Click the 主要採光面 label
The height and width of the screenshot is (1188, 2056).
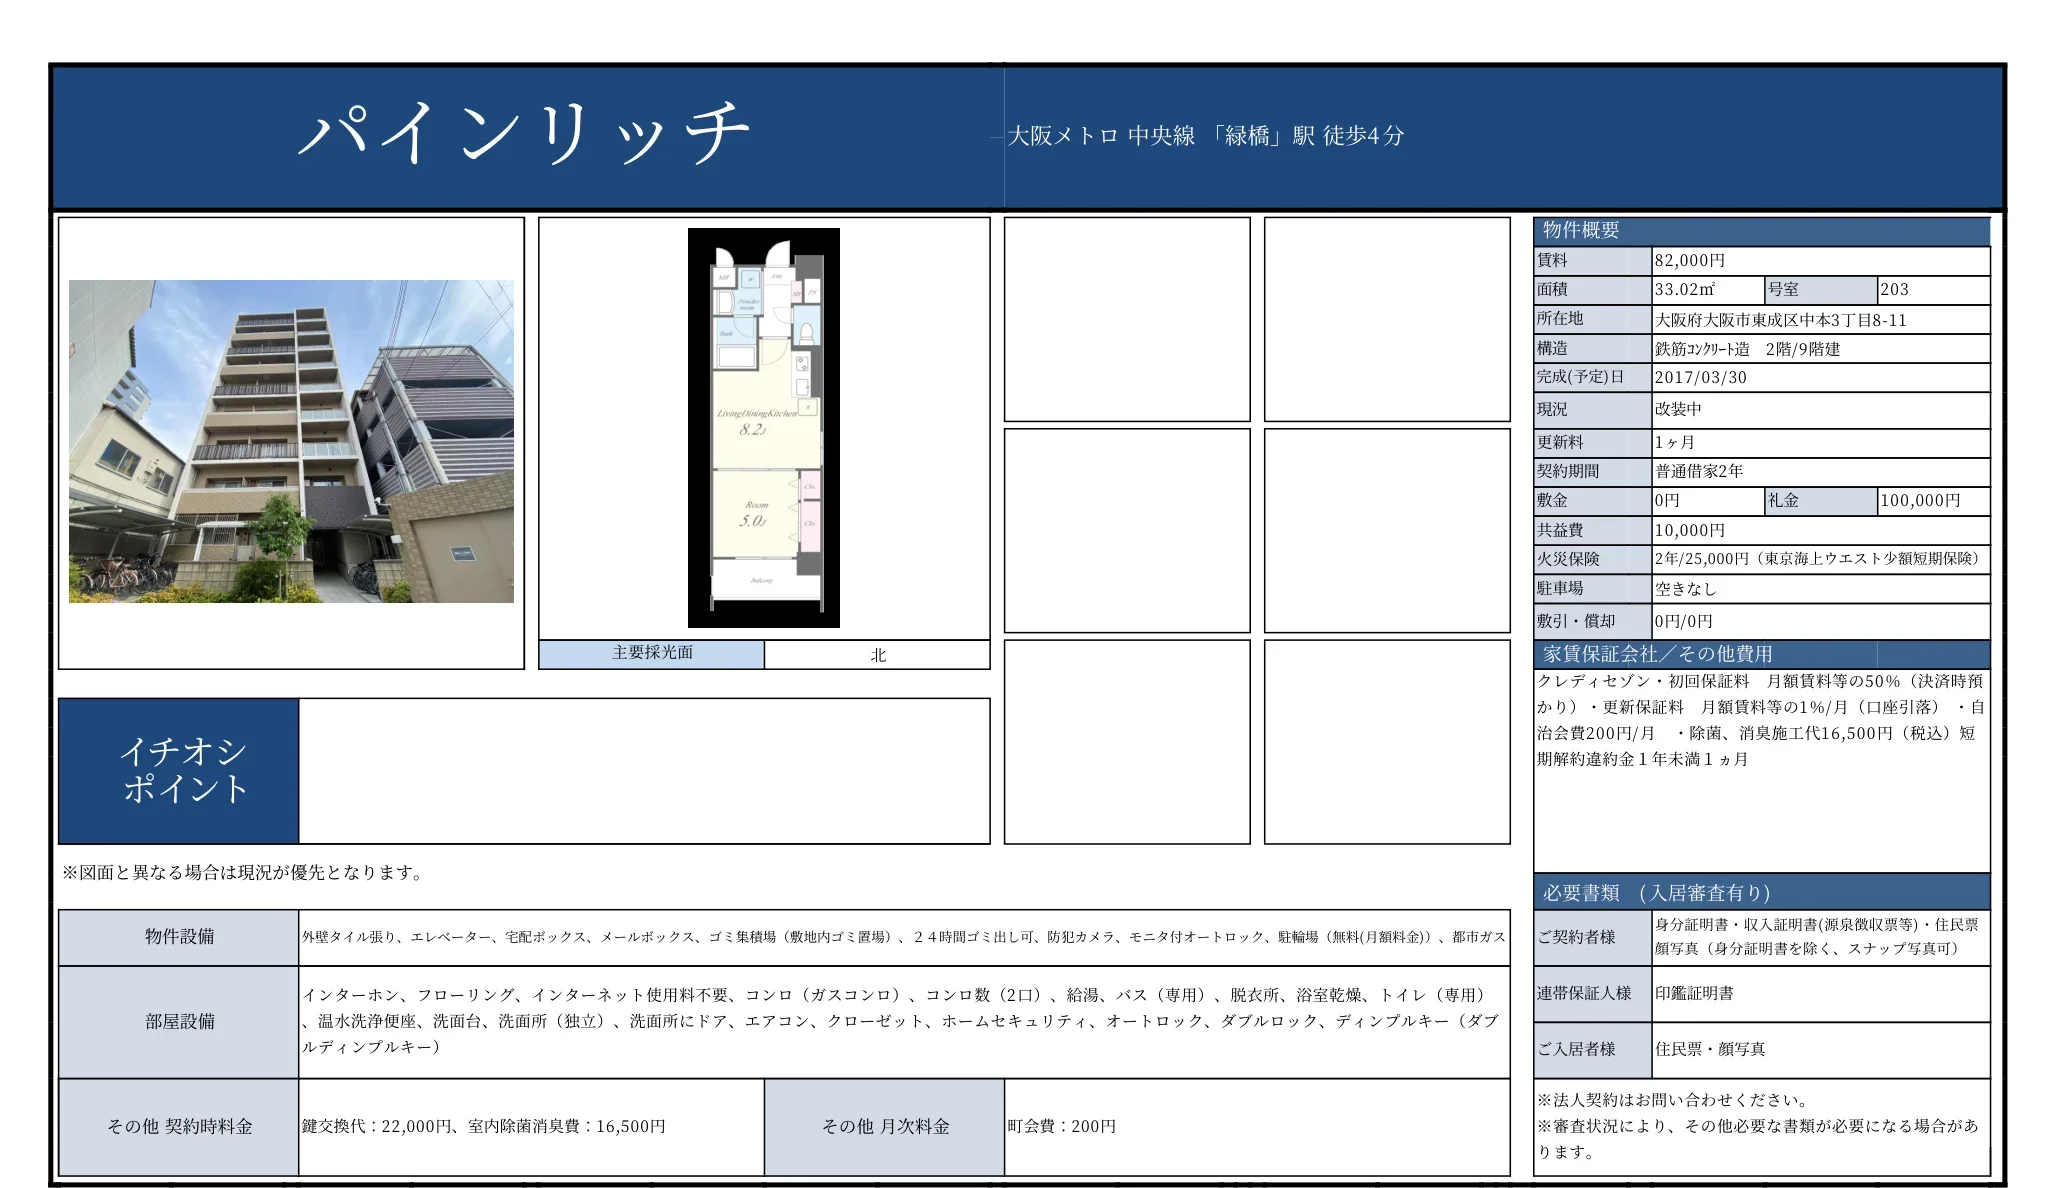[650, 654]
